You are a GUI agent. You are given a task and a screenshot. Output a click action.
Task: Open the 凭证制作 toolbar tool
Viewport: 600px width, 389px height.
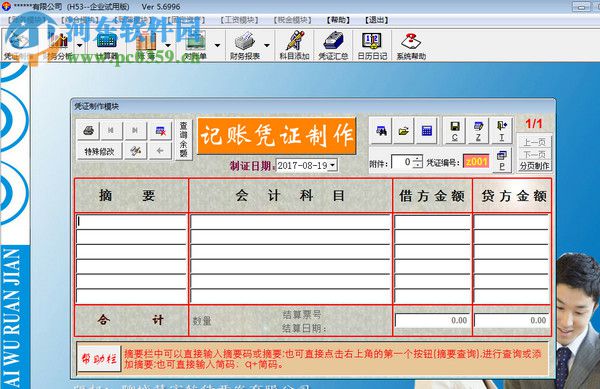click(18, 46)
